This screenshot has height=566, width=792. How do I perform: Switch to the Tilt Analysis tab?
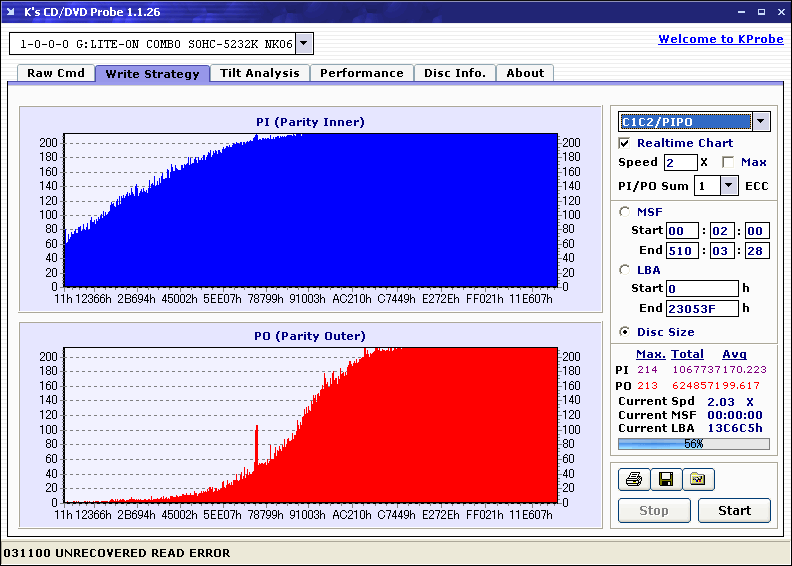point(260,73)
